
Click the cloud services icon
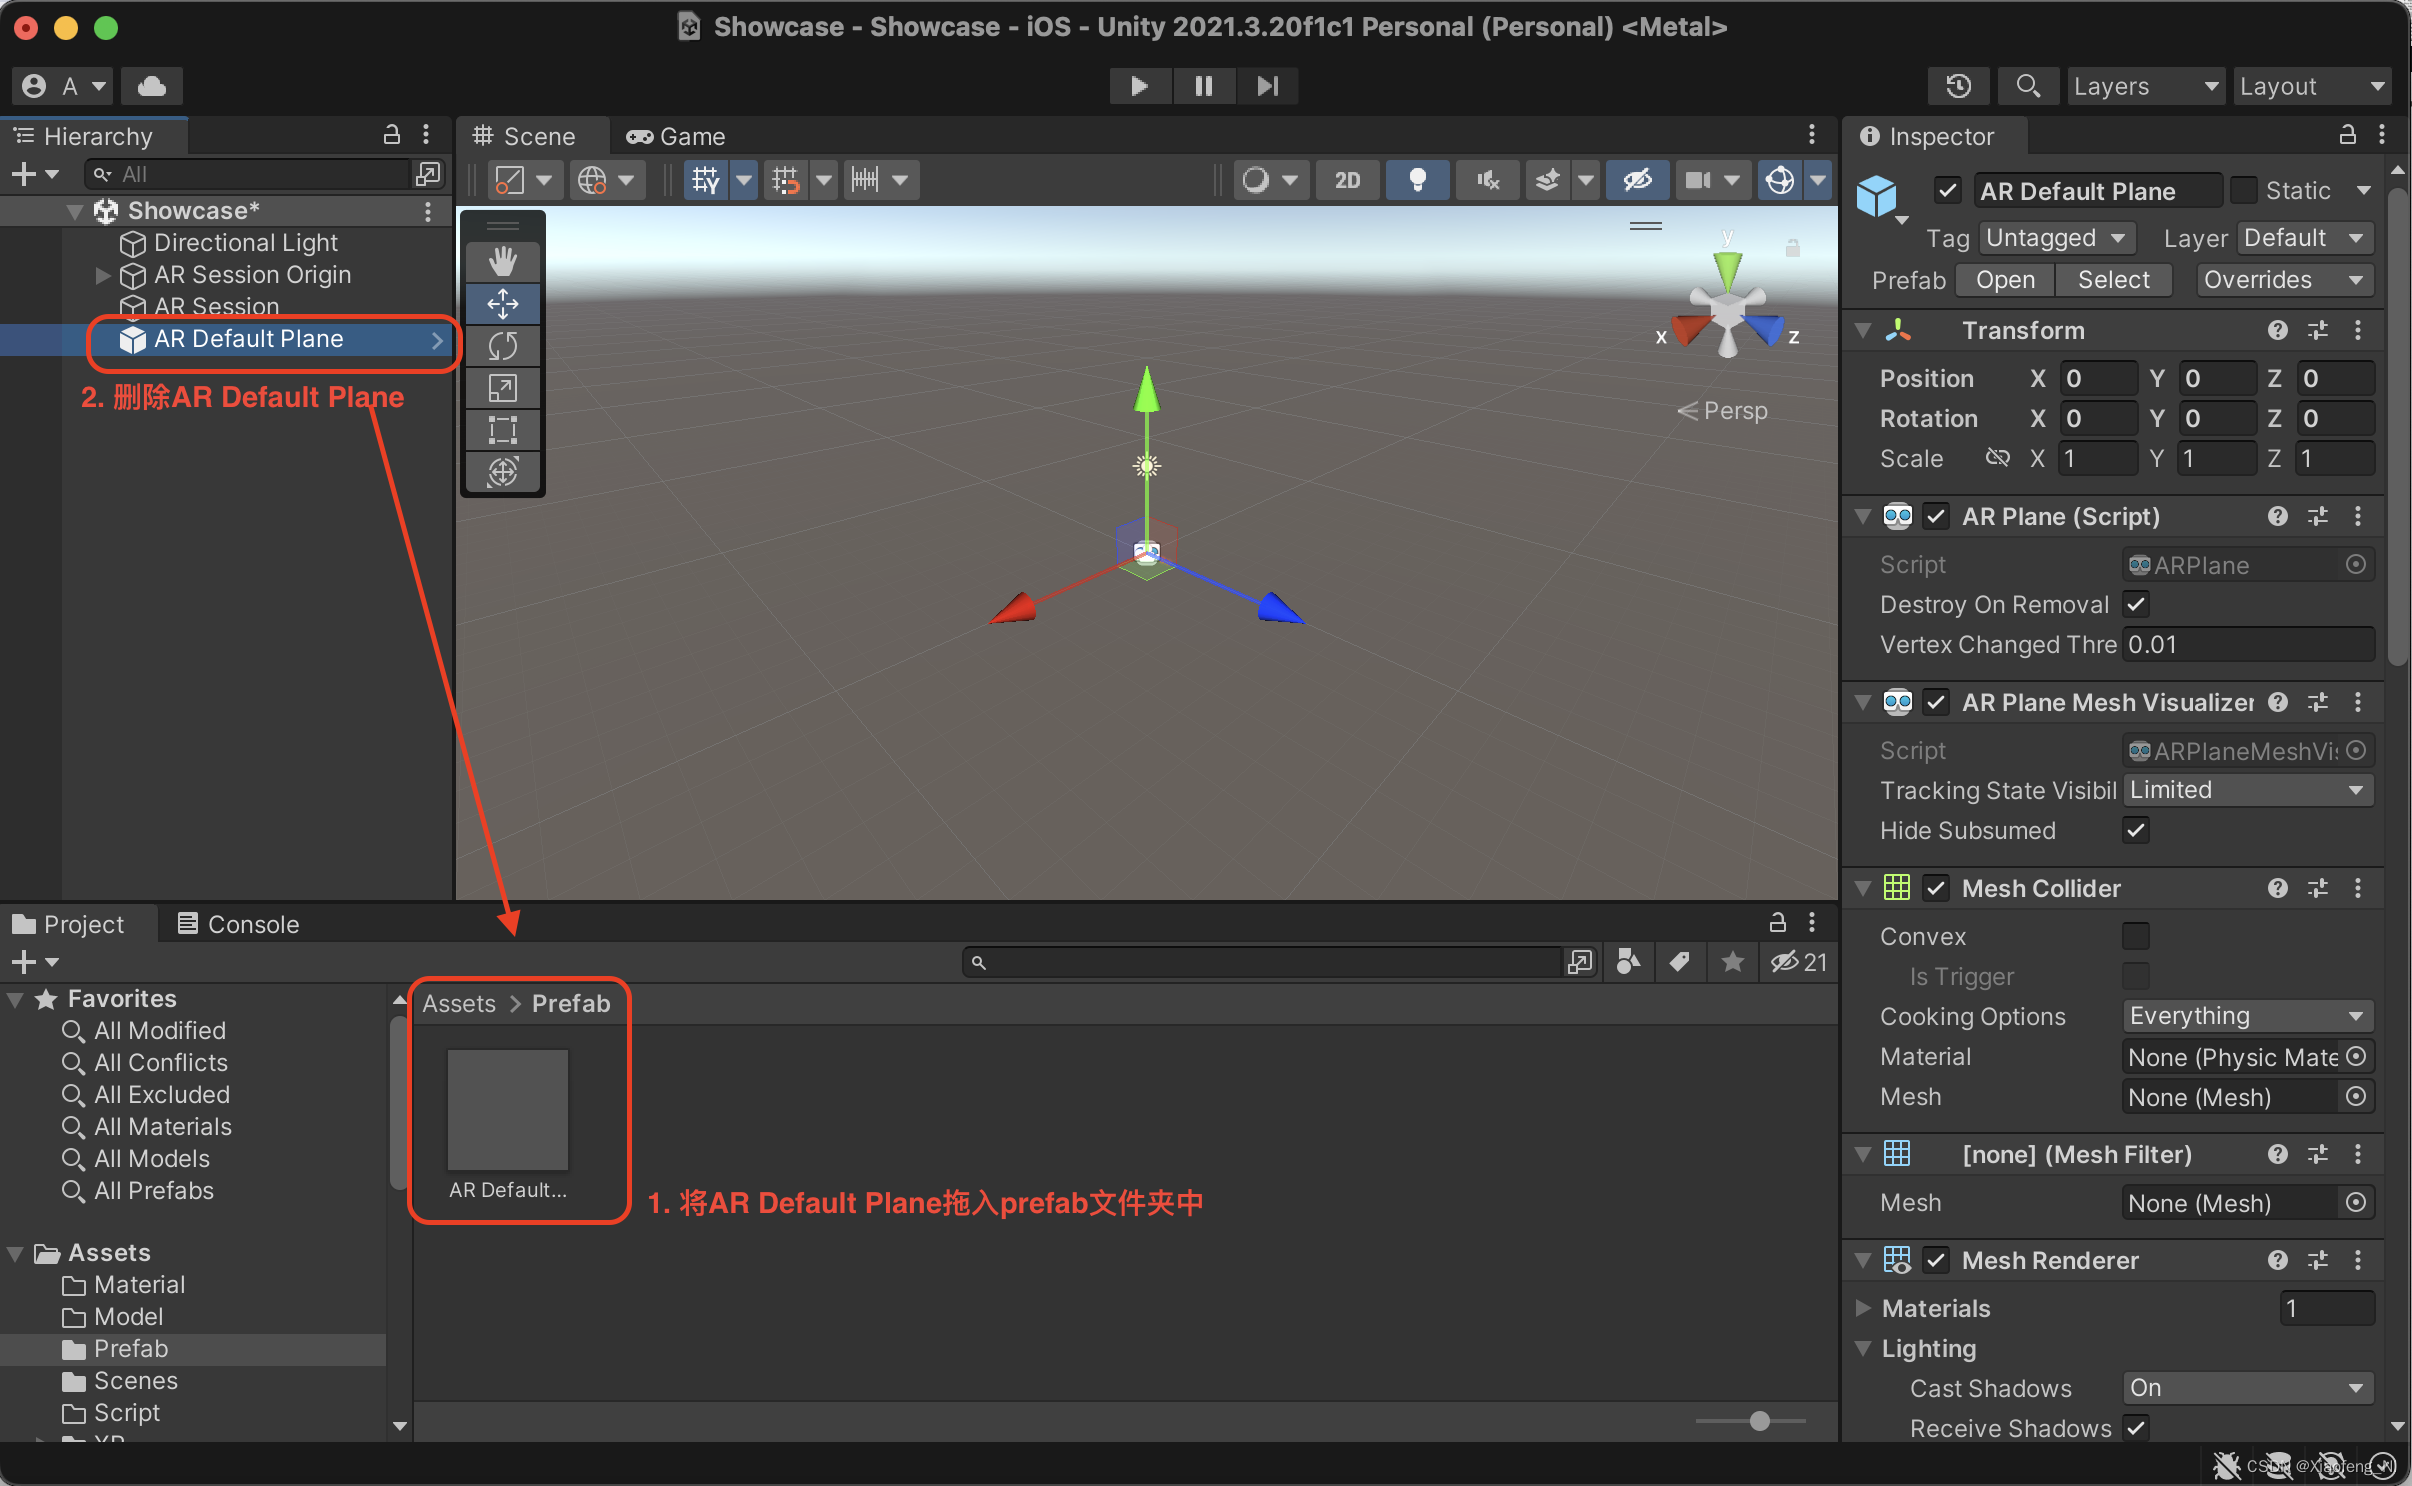152,86
